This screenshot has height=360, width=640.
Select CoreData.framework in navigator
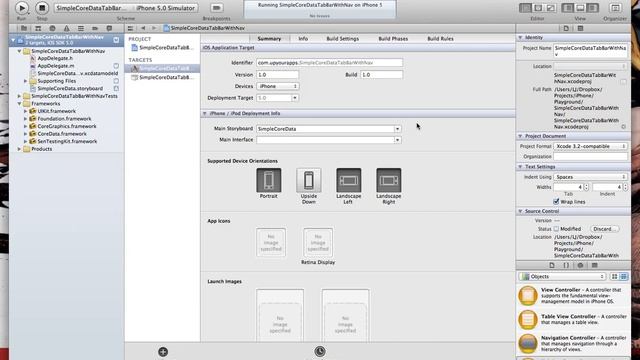(62, 134)
